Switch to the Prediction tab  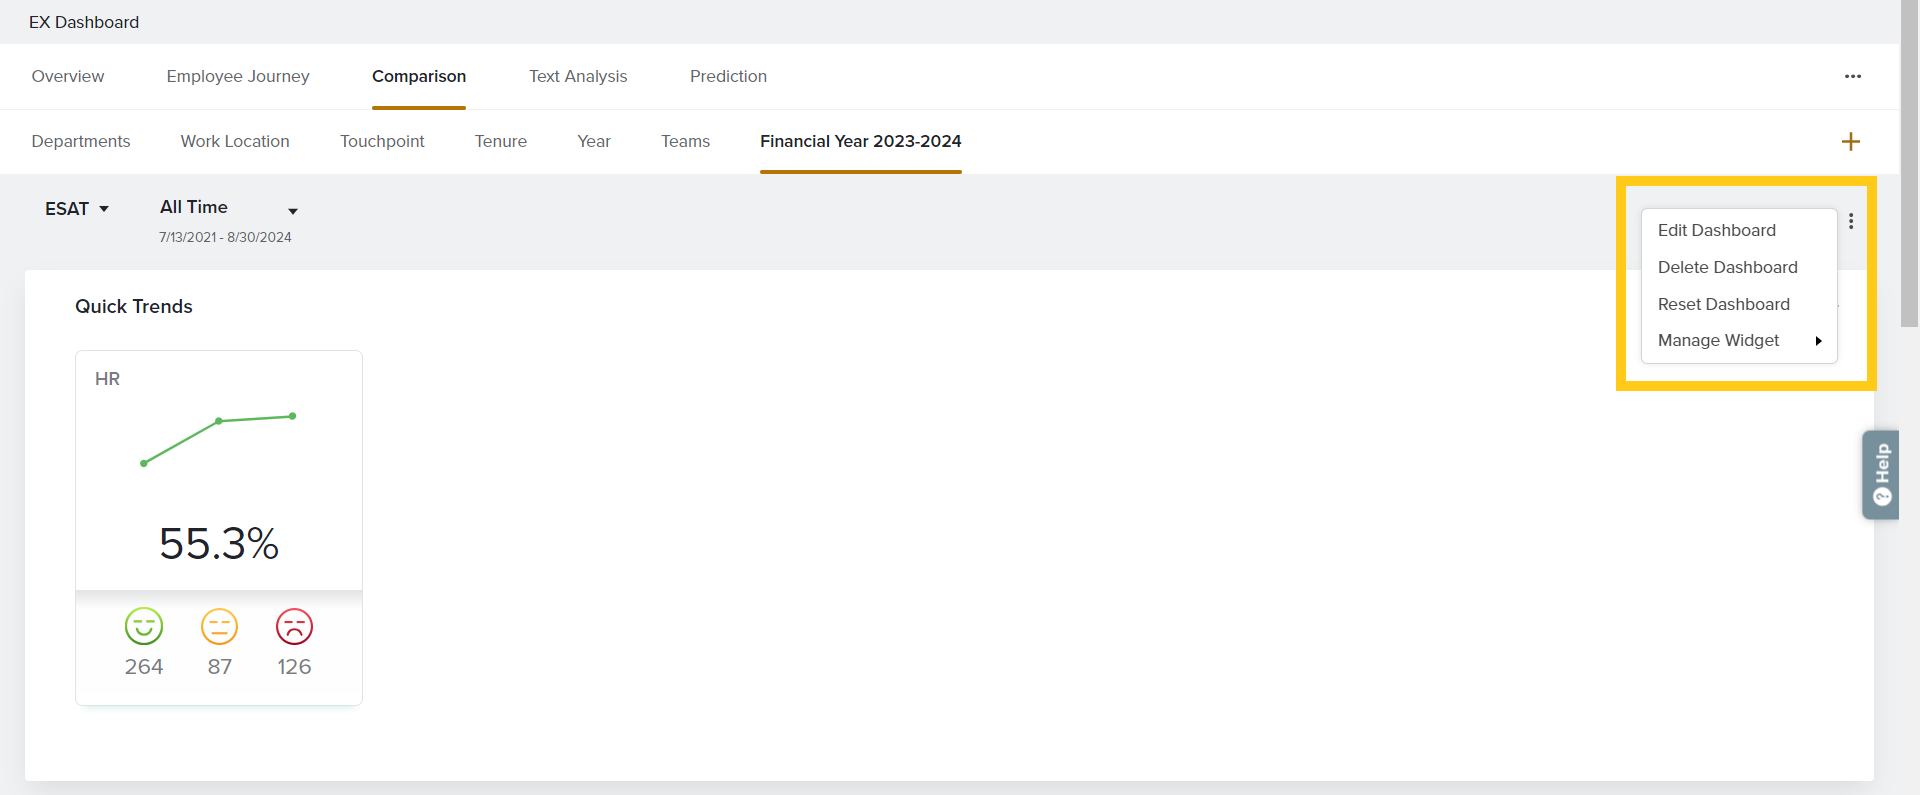pos(728,77)
